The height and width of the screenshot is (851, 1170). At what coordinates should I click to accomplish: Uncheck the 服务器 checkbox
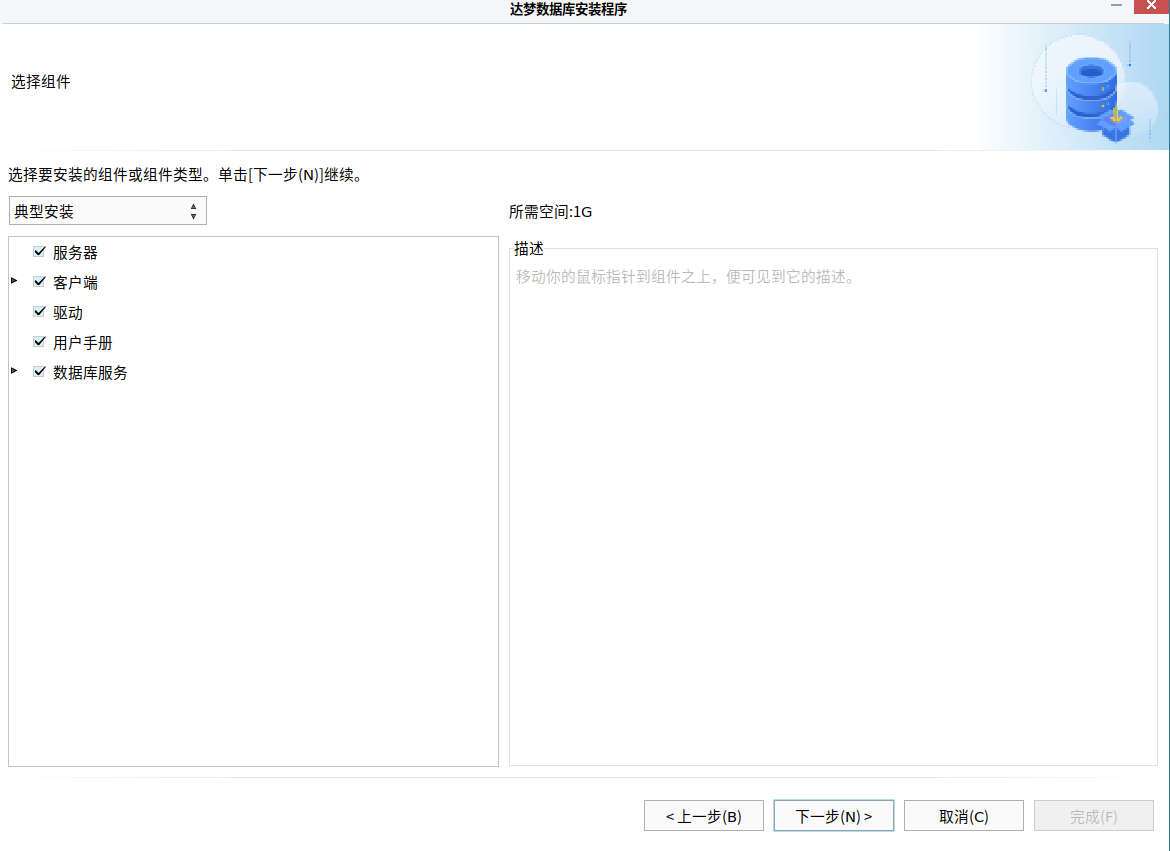click(x=40, y=252)
